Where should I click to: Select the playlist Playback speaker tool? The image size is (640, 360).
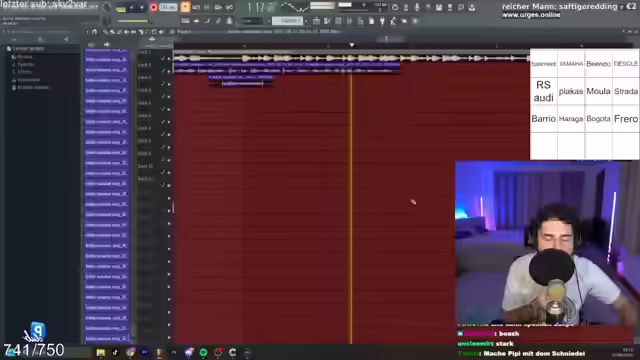coord(162,32)
